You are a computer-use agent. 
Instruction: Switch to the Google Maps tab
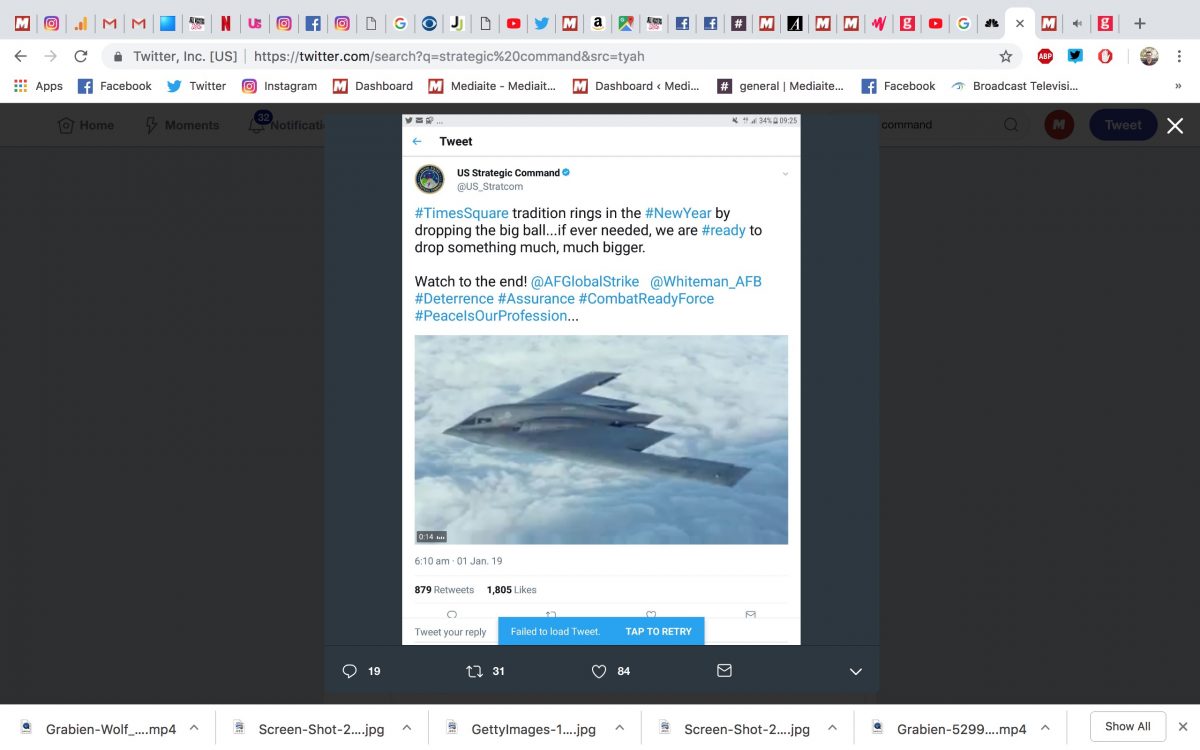626,23
